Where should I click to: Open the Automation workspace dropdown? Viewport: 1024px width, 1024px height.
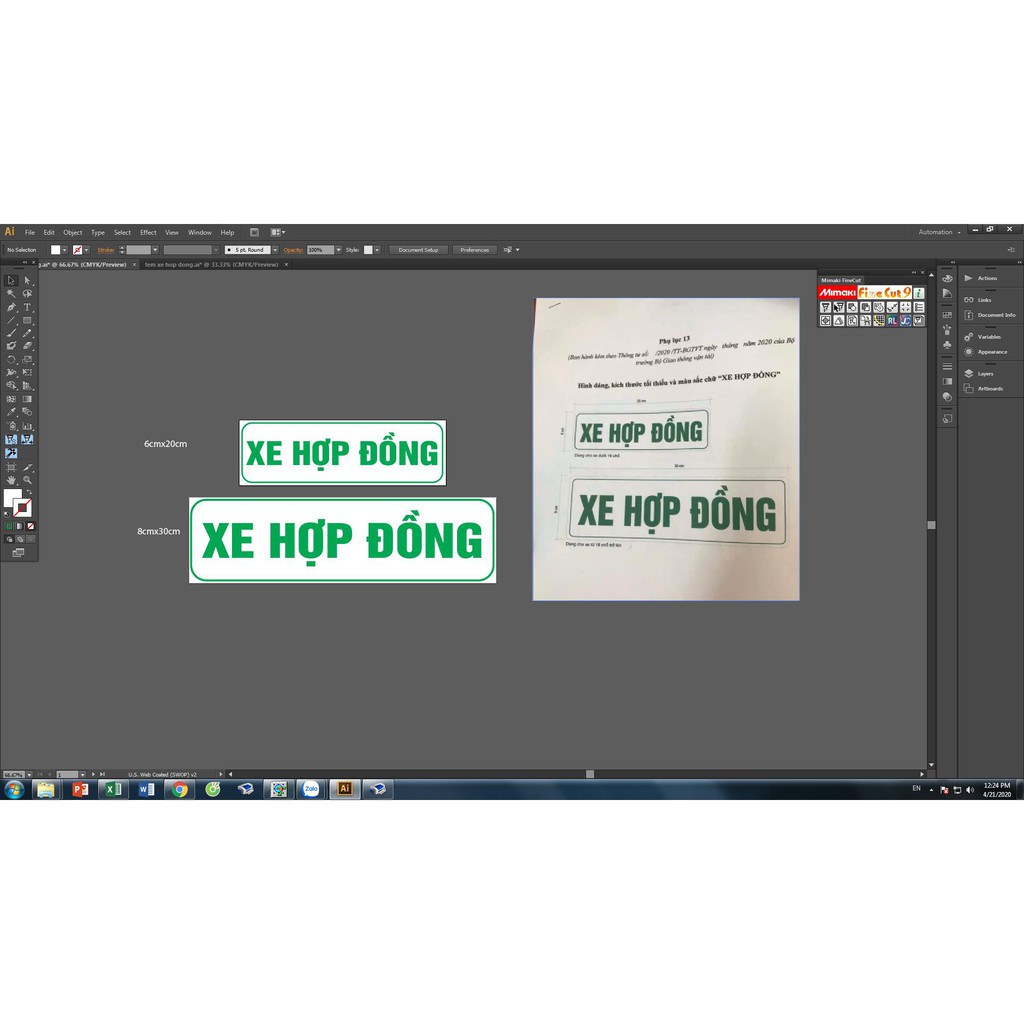click(938, 232)
